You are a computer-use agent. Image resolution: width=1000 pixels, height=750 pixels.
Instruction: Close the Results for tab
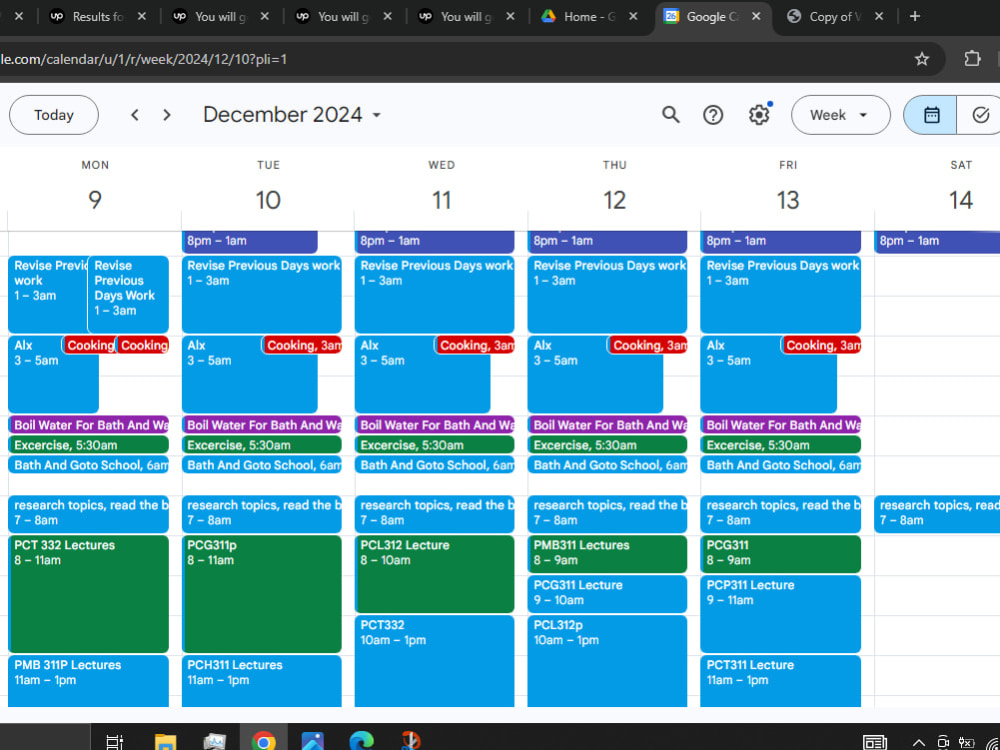[x=142, y=17]
